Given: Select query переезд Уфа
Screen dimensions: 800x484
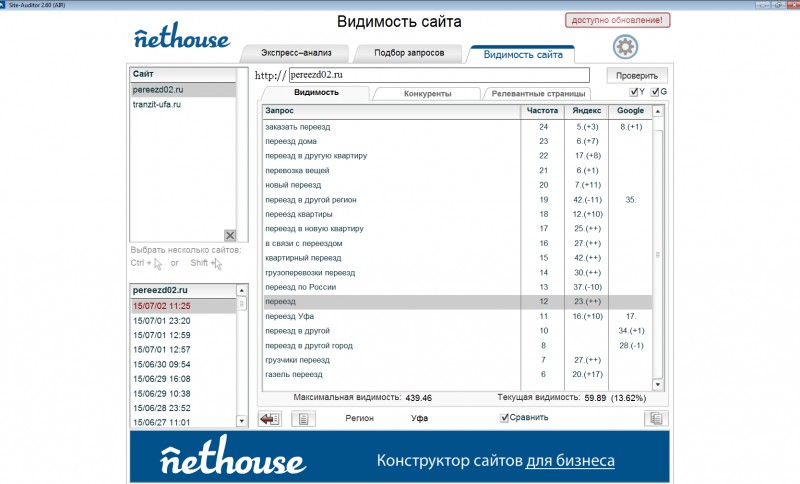Looking at the screenshot, I should pos(458,316).
